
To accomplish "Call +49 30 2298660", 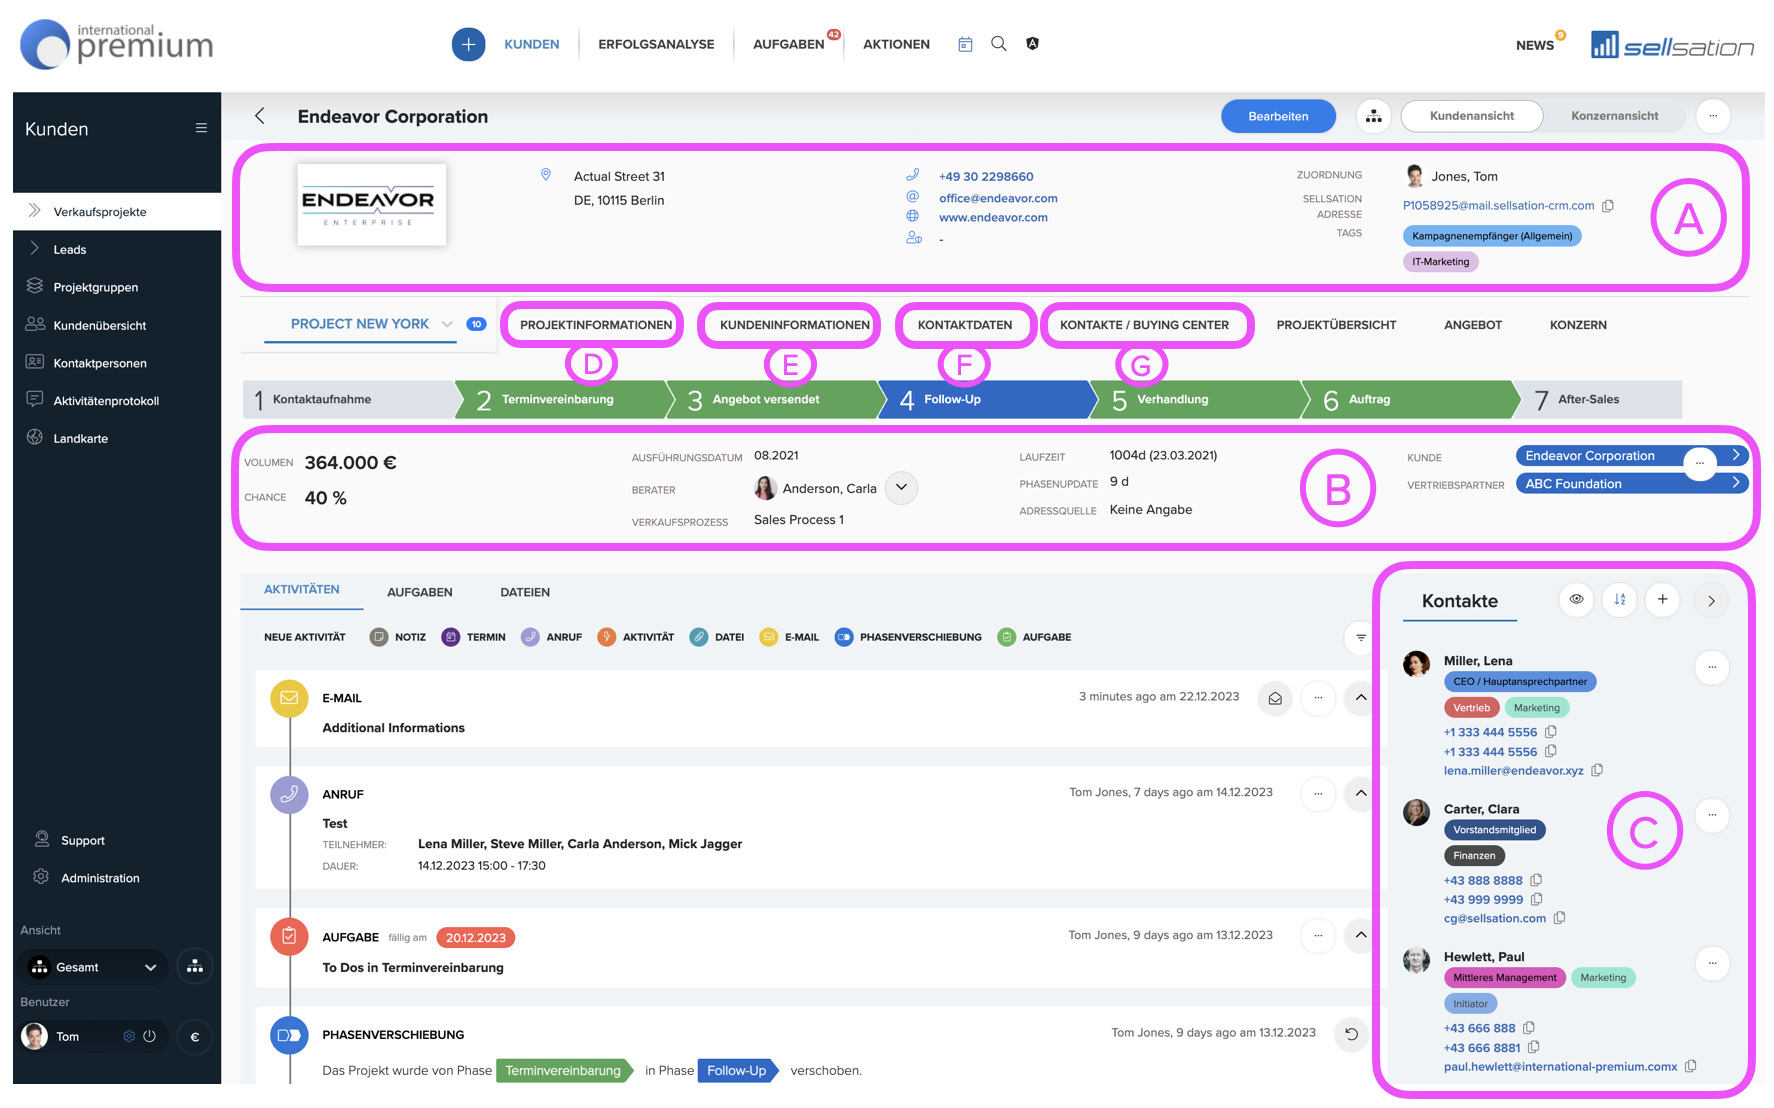I will tap(986, 176).
